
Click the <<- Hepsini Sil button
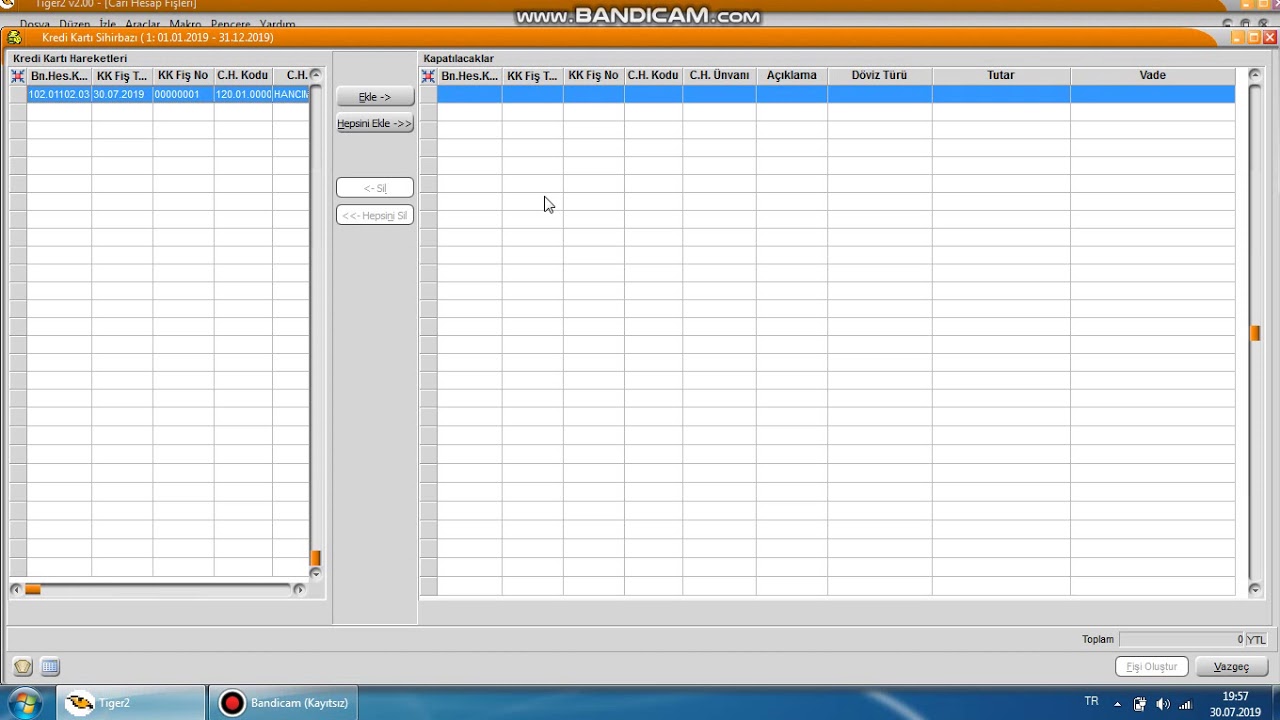375,216
